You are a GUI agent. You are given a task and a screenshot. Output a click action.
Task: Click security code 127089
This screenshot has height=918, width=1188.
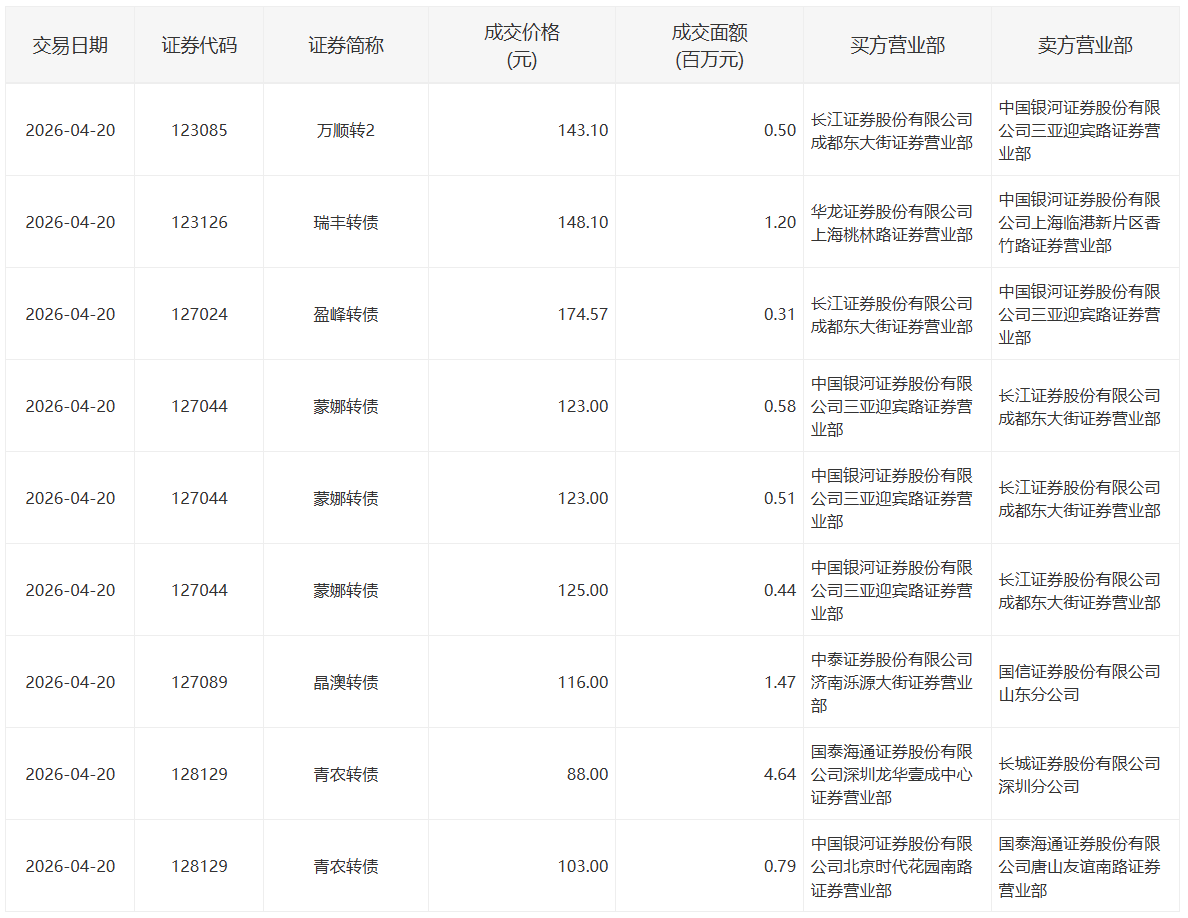coord(199,683)
